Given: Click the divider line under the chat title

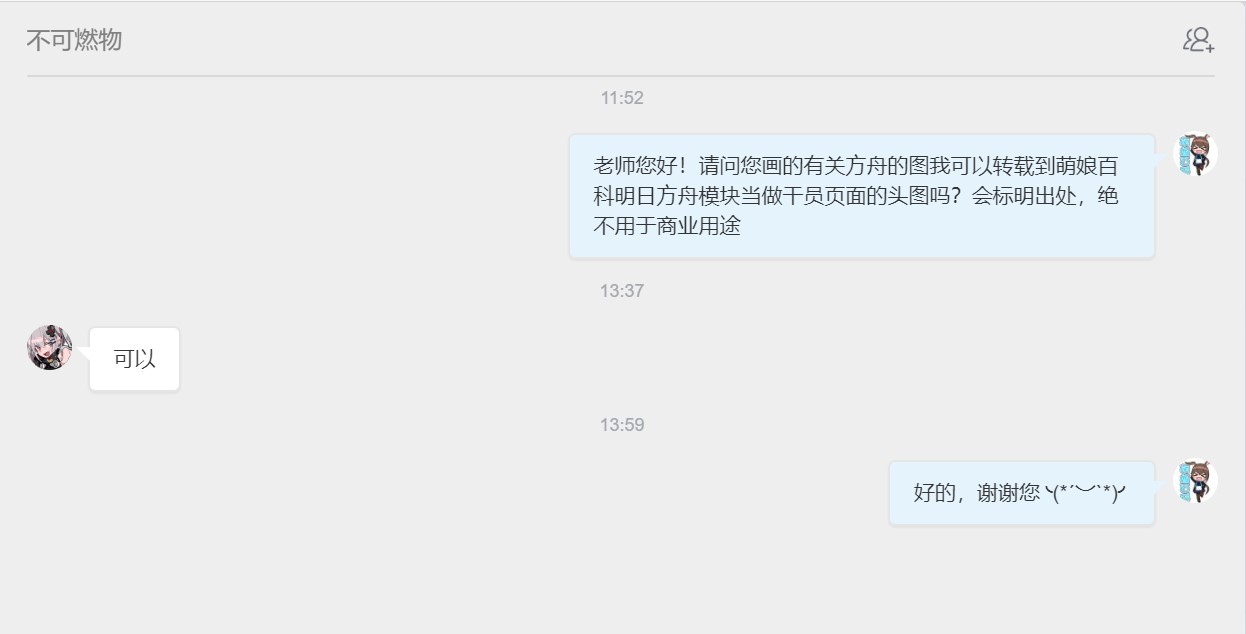Looking at the screenshot, I should [620, 76].
